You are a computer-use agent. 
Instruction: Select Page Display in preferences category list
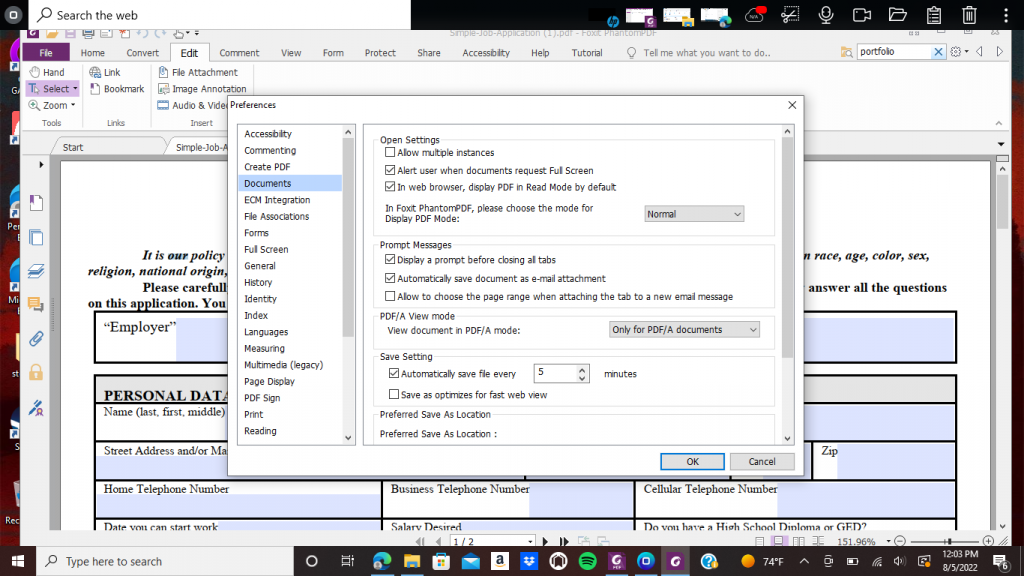click(269, 381)
